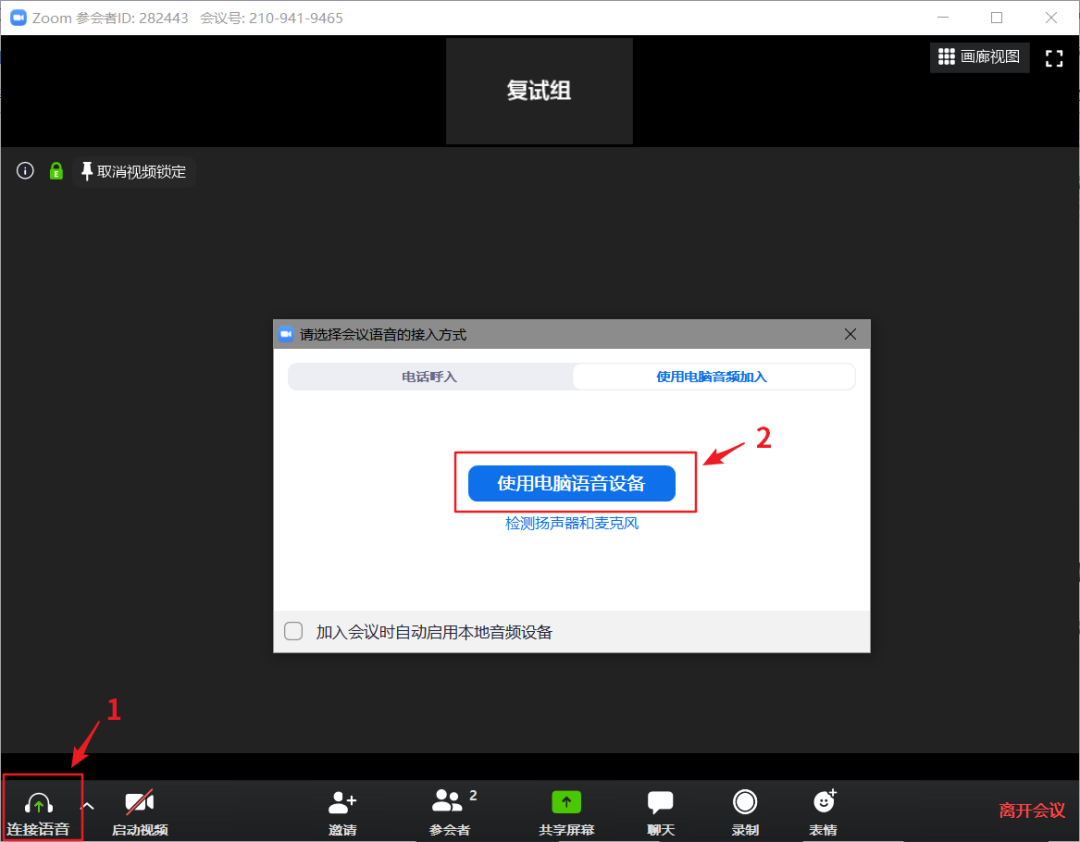The height and width of the screenshot is (842, 1080).
Task: Select the 使用电脑音频加入 tab
Action: [x=712, y=377]
